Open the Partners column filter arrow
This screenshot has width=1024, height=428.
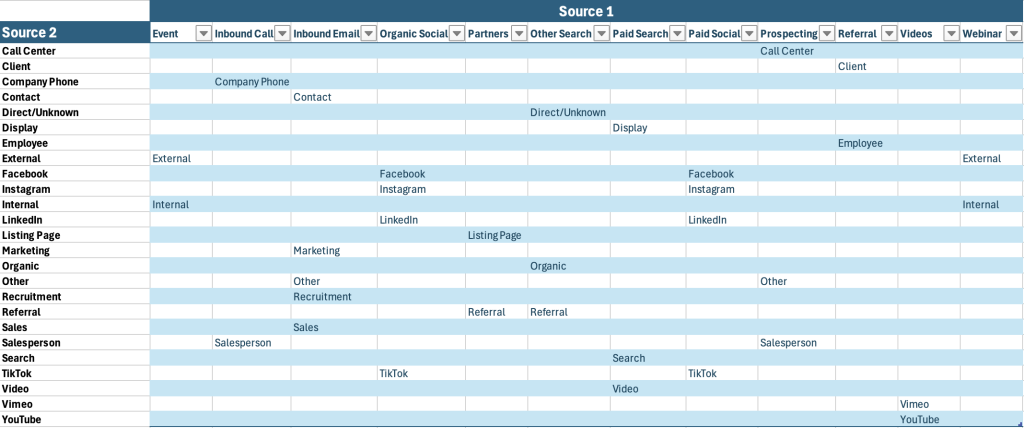[x=519, y=33]
